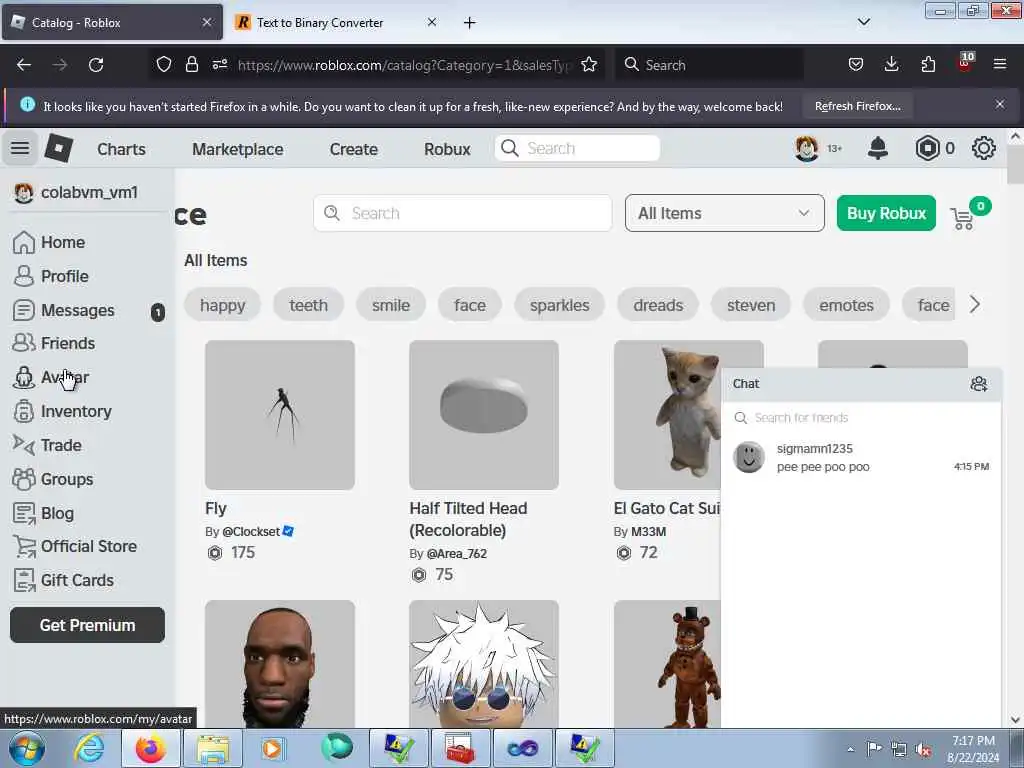The height and width of the screenshot is (768, 1024).
Task: Click the colabvm_vm1 username in sidebar
Action: 89,193
